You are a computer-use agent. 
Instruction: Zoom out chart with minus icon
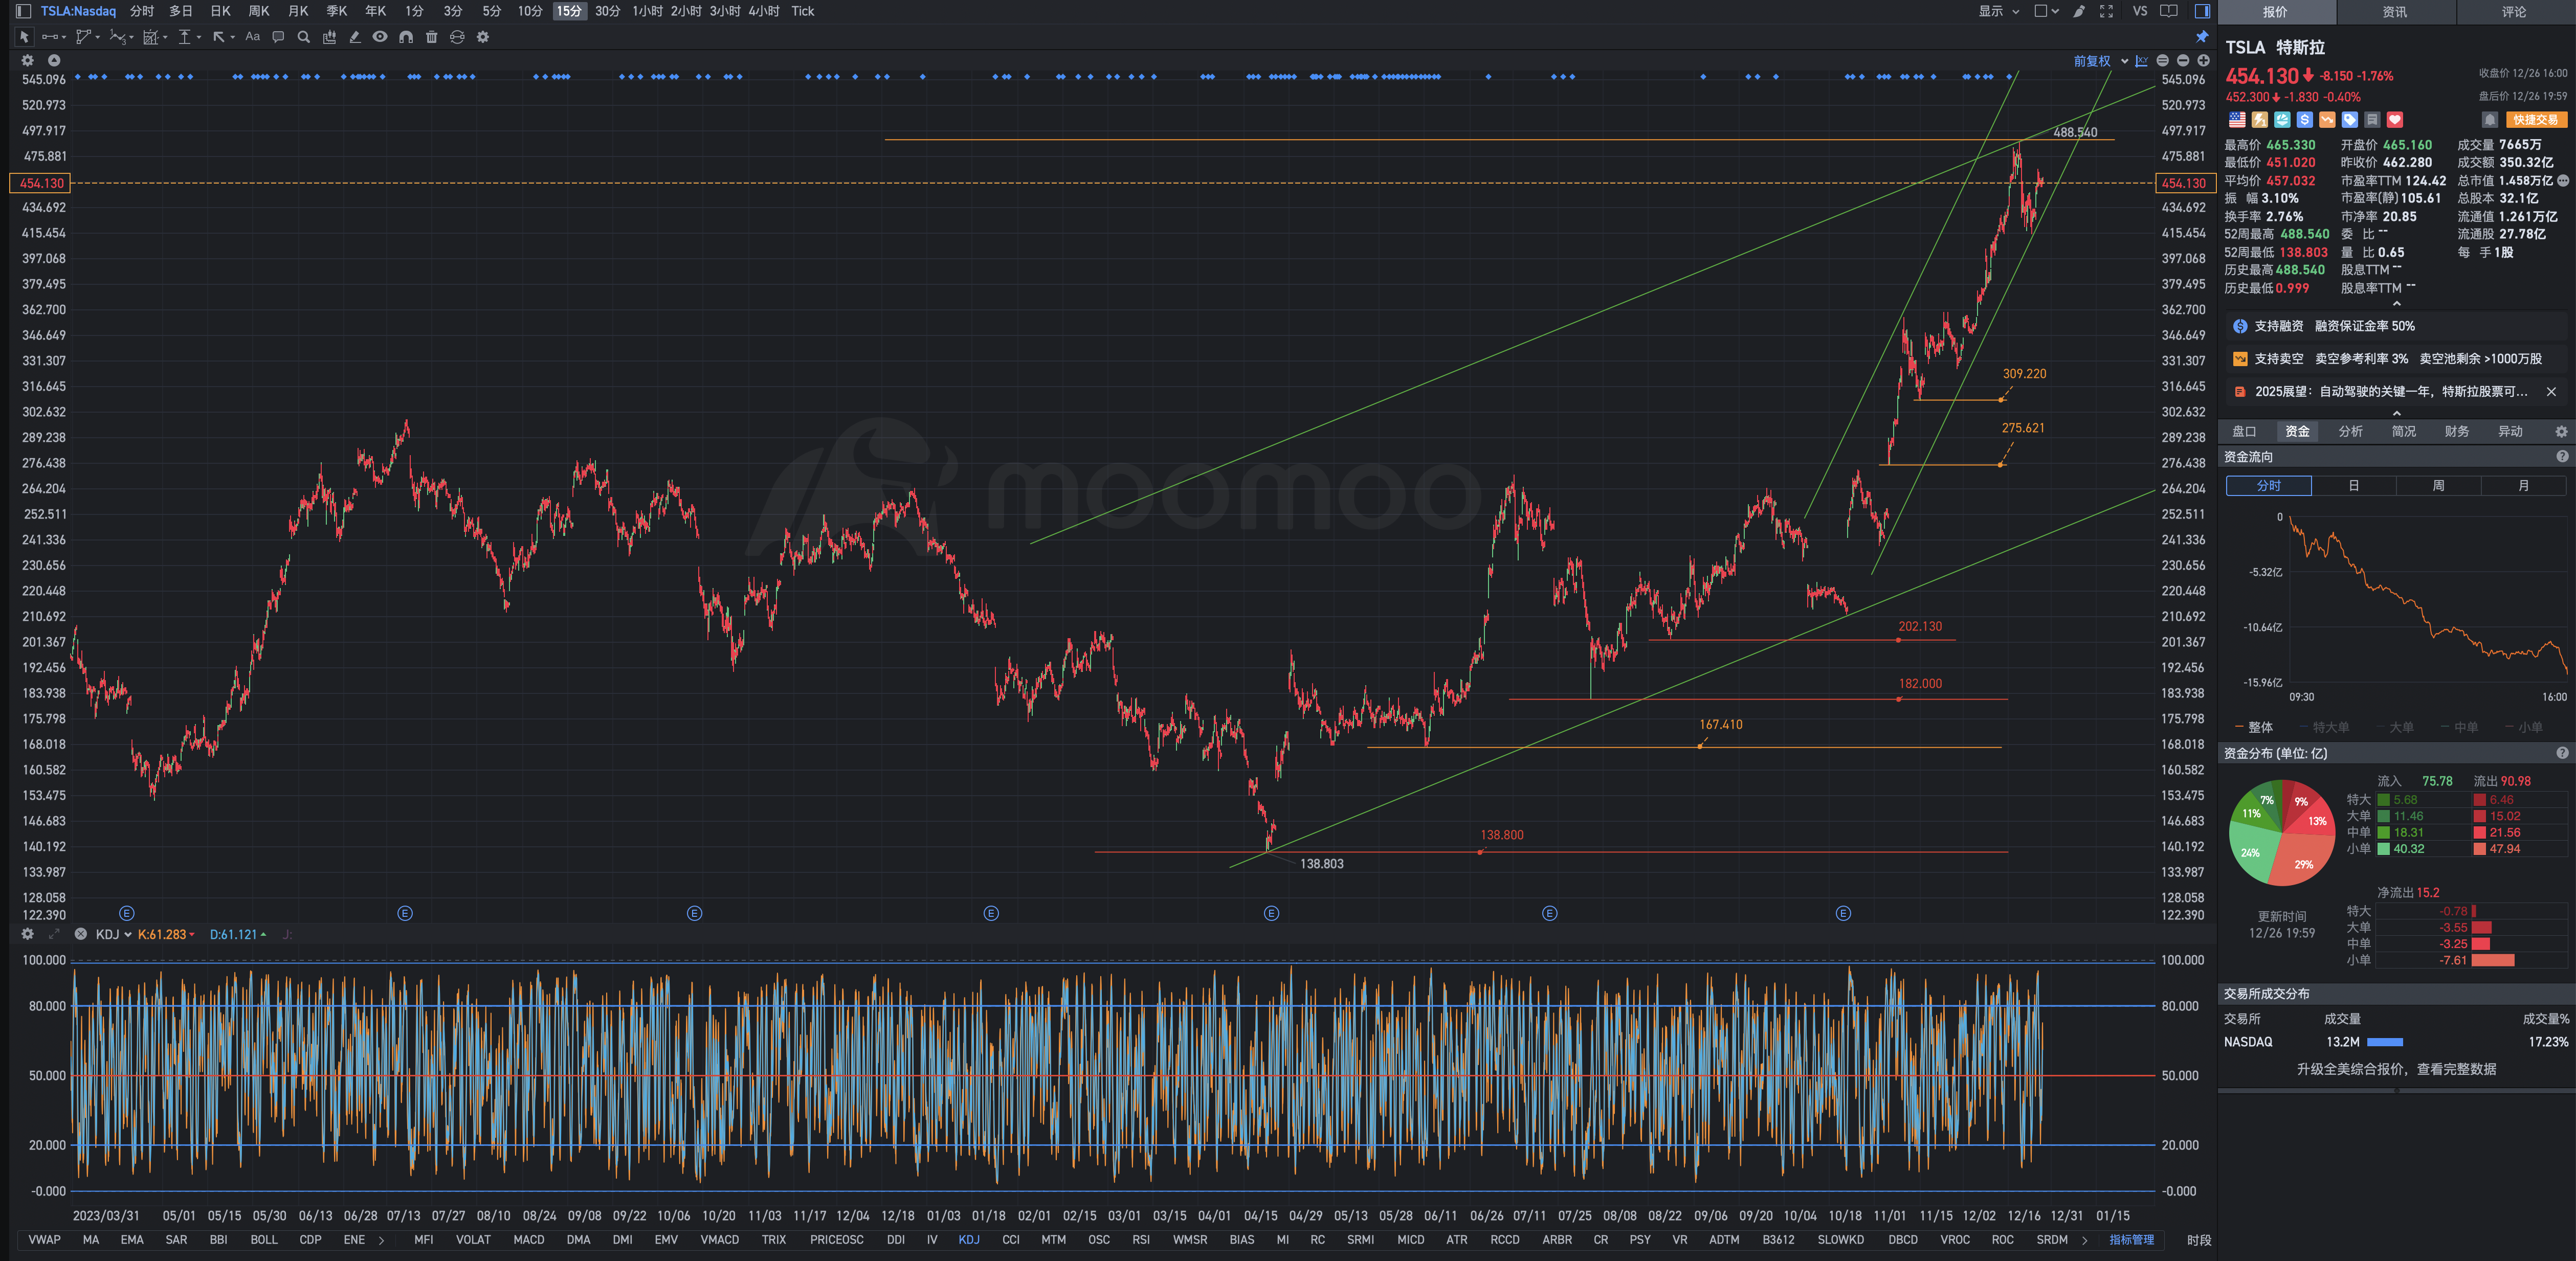(2183, 61)
